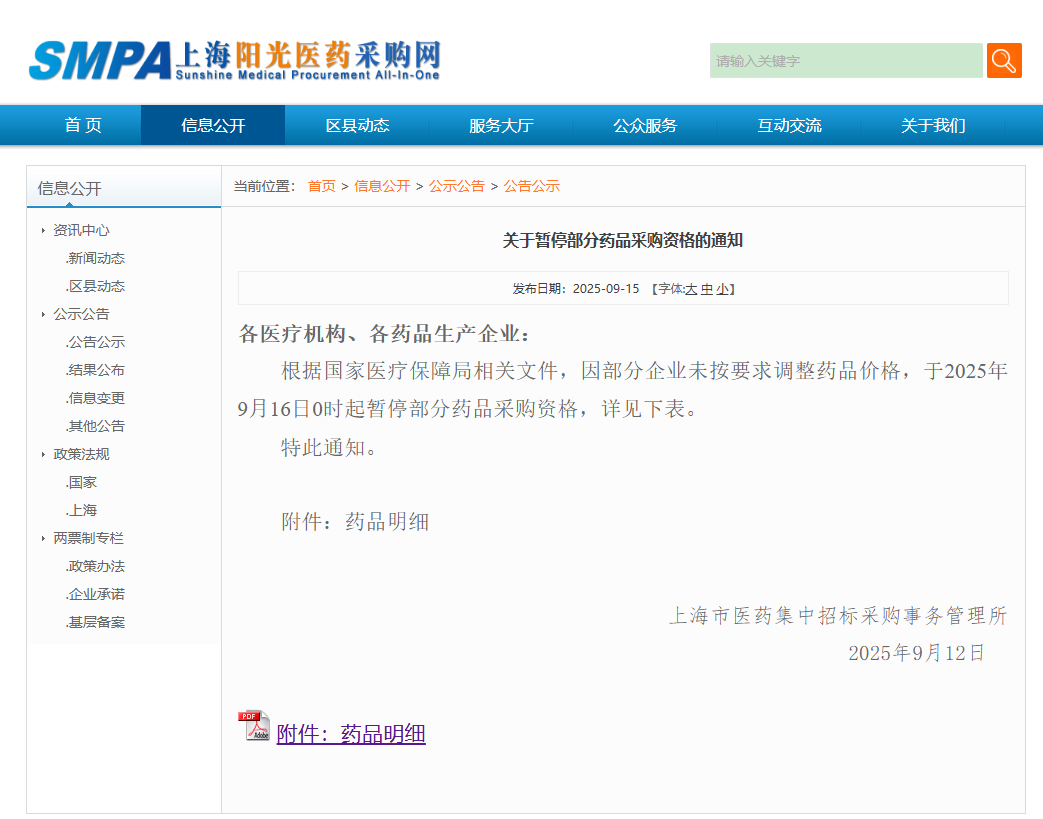Click the 附件：药品明细 download link

point(351,734)
